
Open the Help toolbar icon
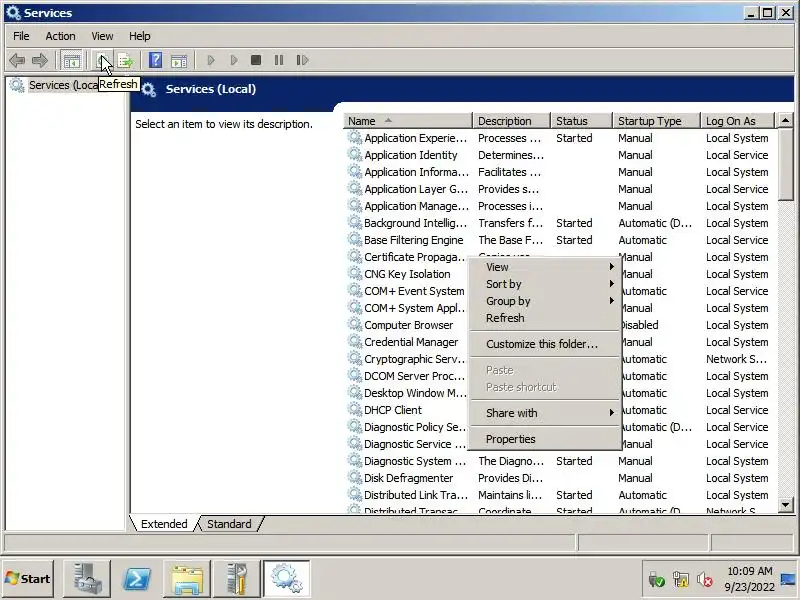point(156,61)
